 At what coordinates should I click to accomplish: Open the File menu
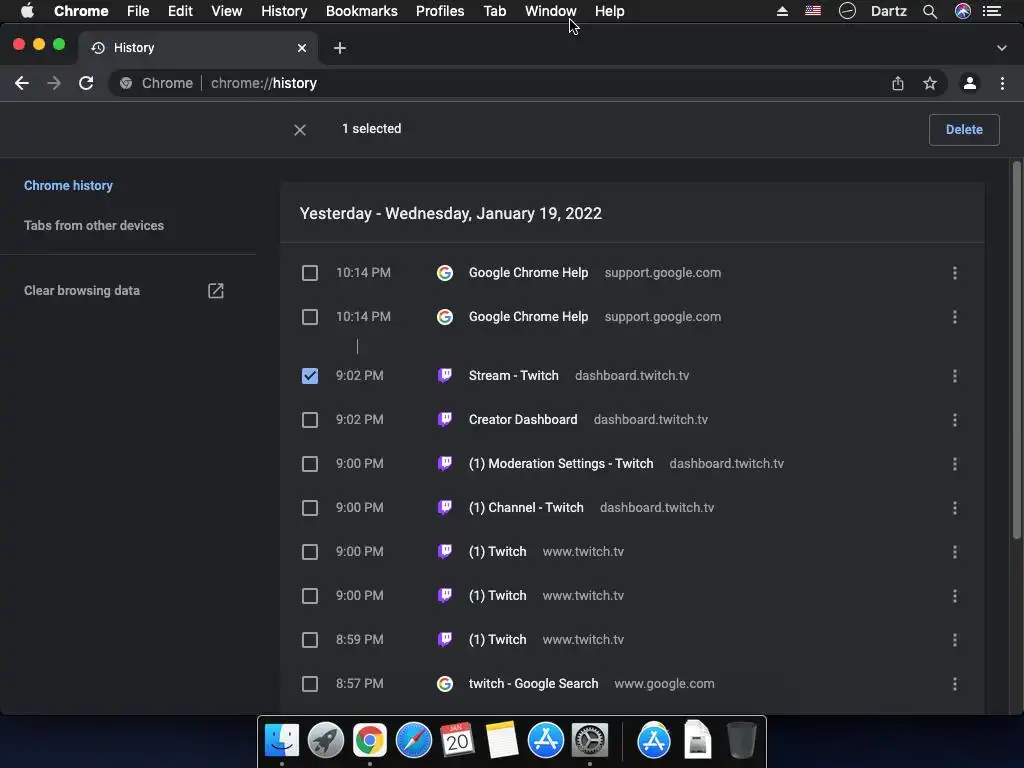click(138, 11)
